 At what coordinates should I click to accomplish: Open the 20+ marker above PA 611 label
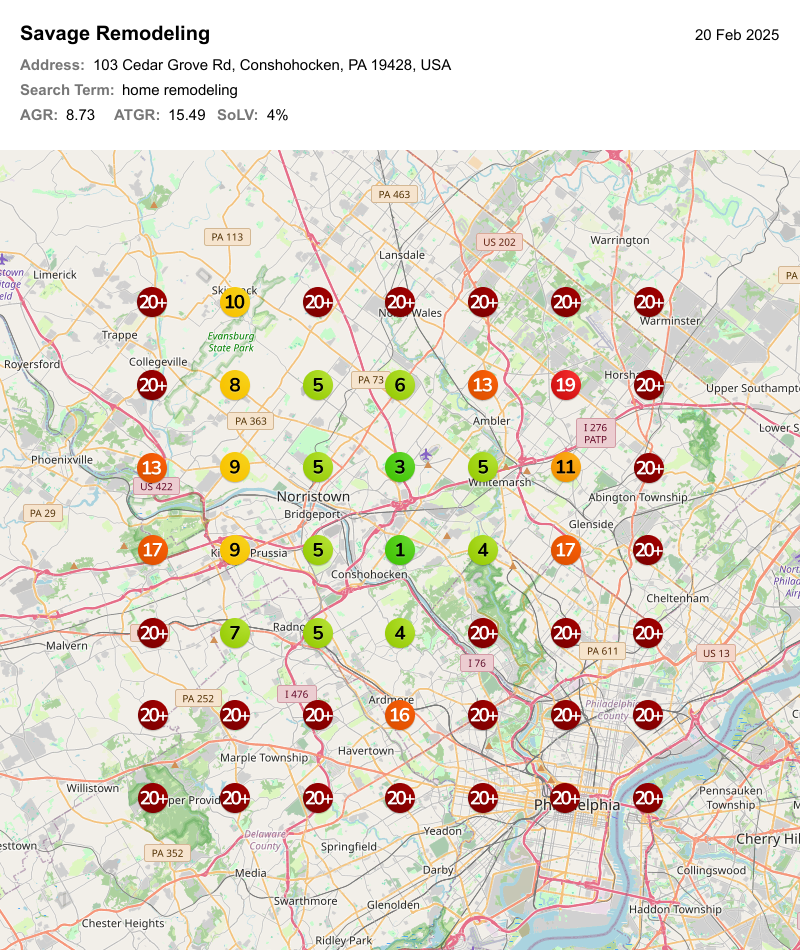point(565,633)
